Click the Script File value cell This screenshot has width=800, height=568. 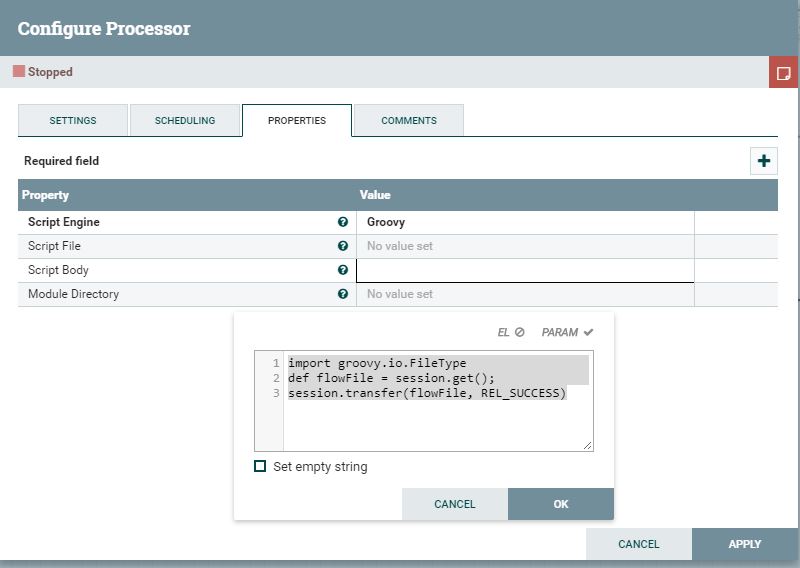[524, 246]
